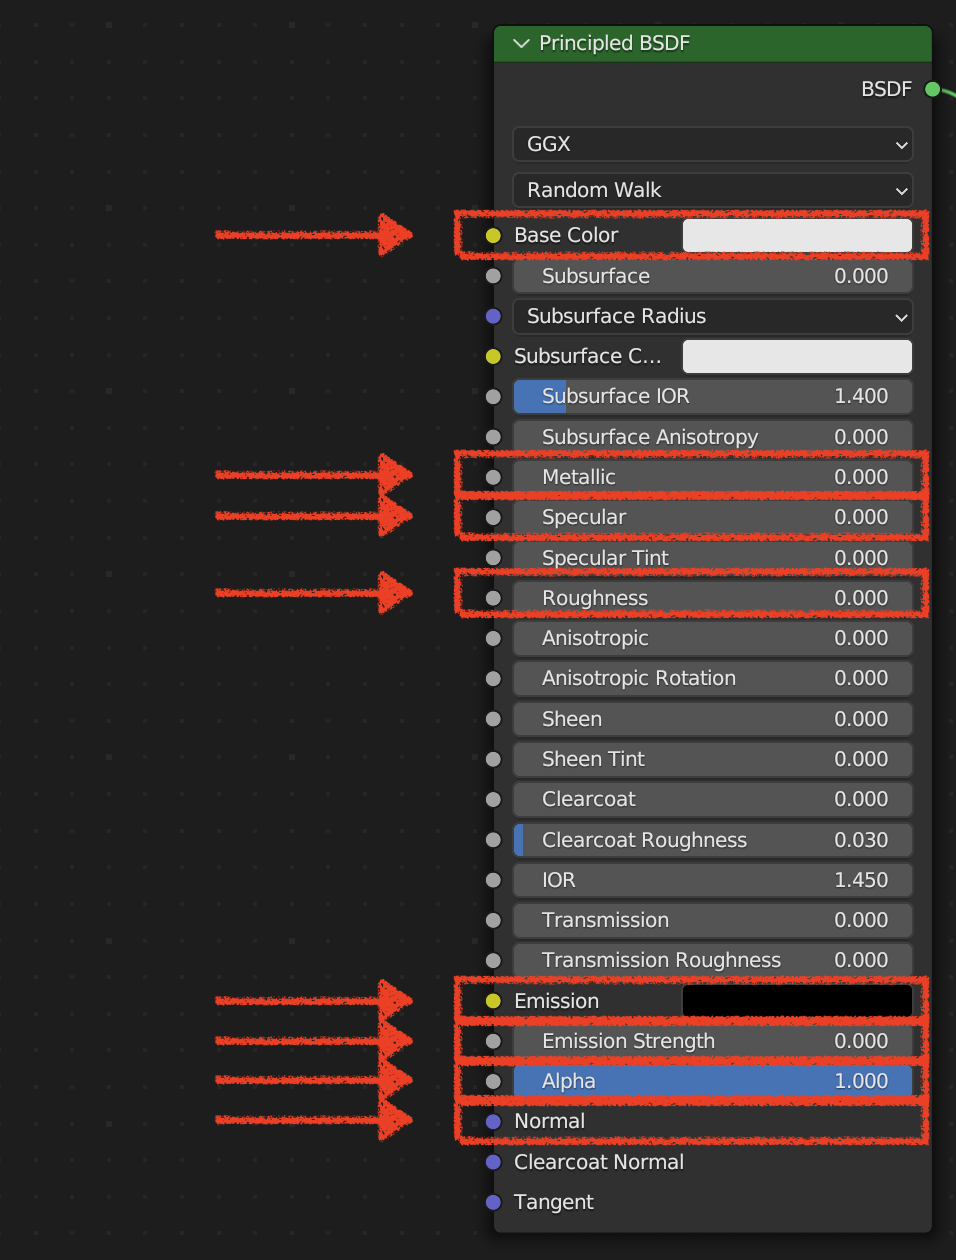Click the gray Metallic input socket
The width and height of the screenshot is (956, 1260).
tap(493, 477)
